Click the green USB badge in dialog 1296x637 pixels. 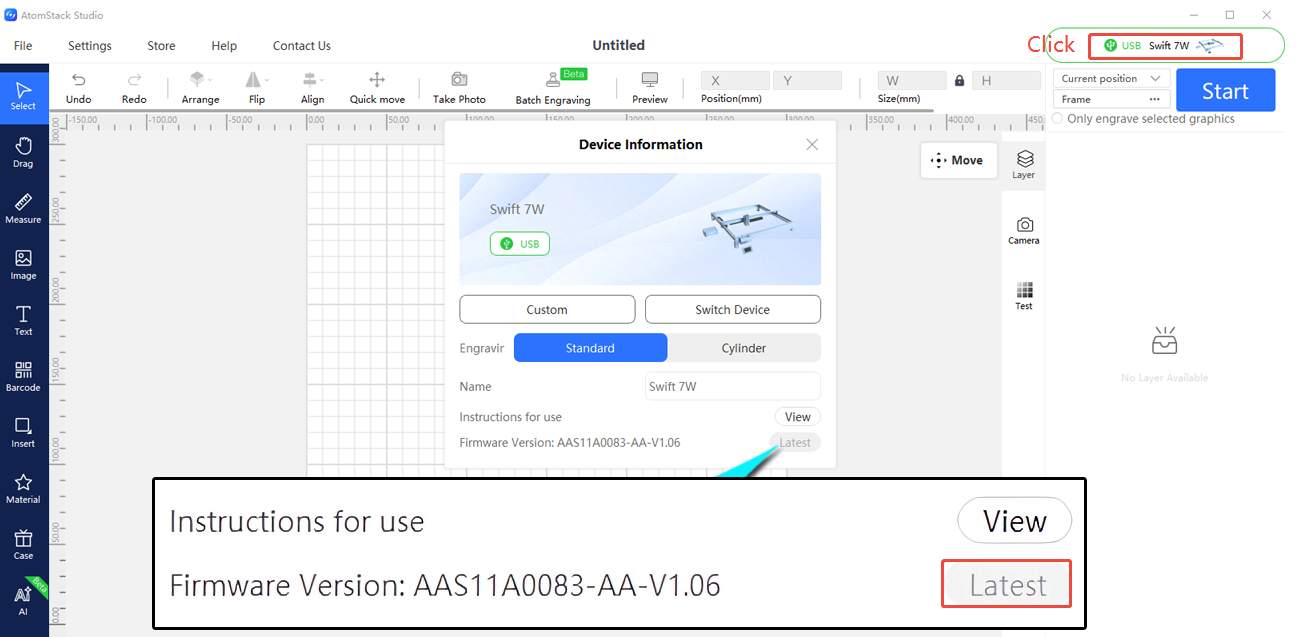pos(520,243)
